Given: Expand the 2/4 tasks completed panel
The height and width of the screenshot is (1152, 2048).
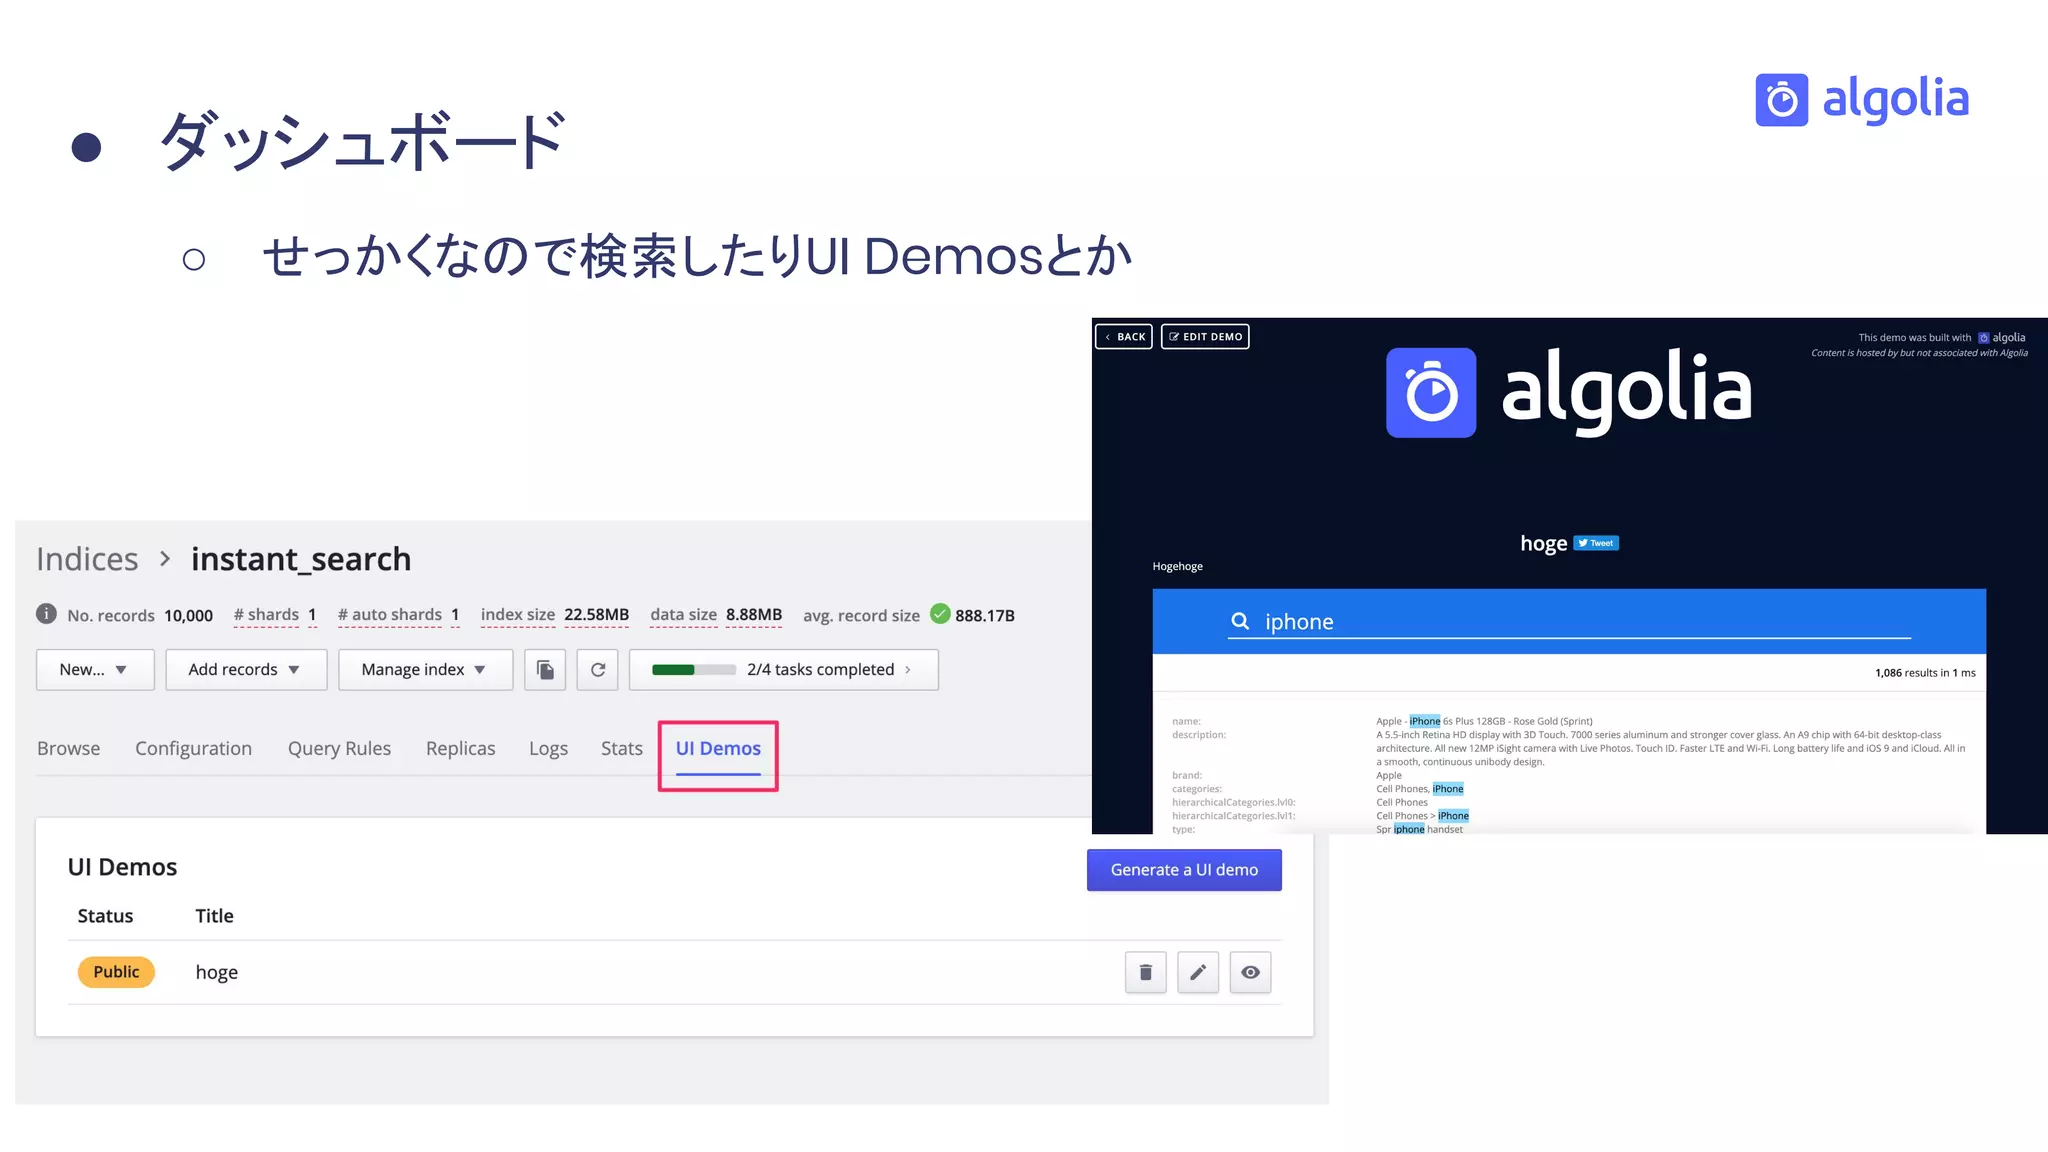Looking at the screenshot, I should tap(784, 670).
